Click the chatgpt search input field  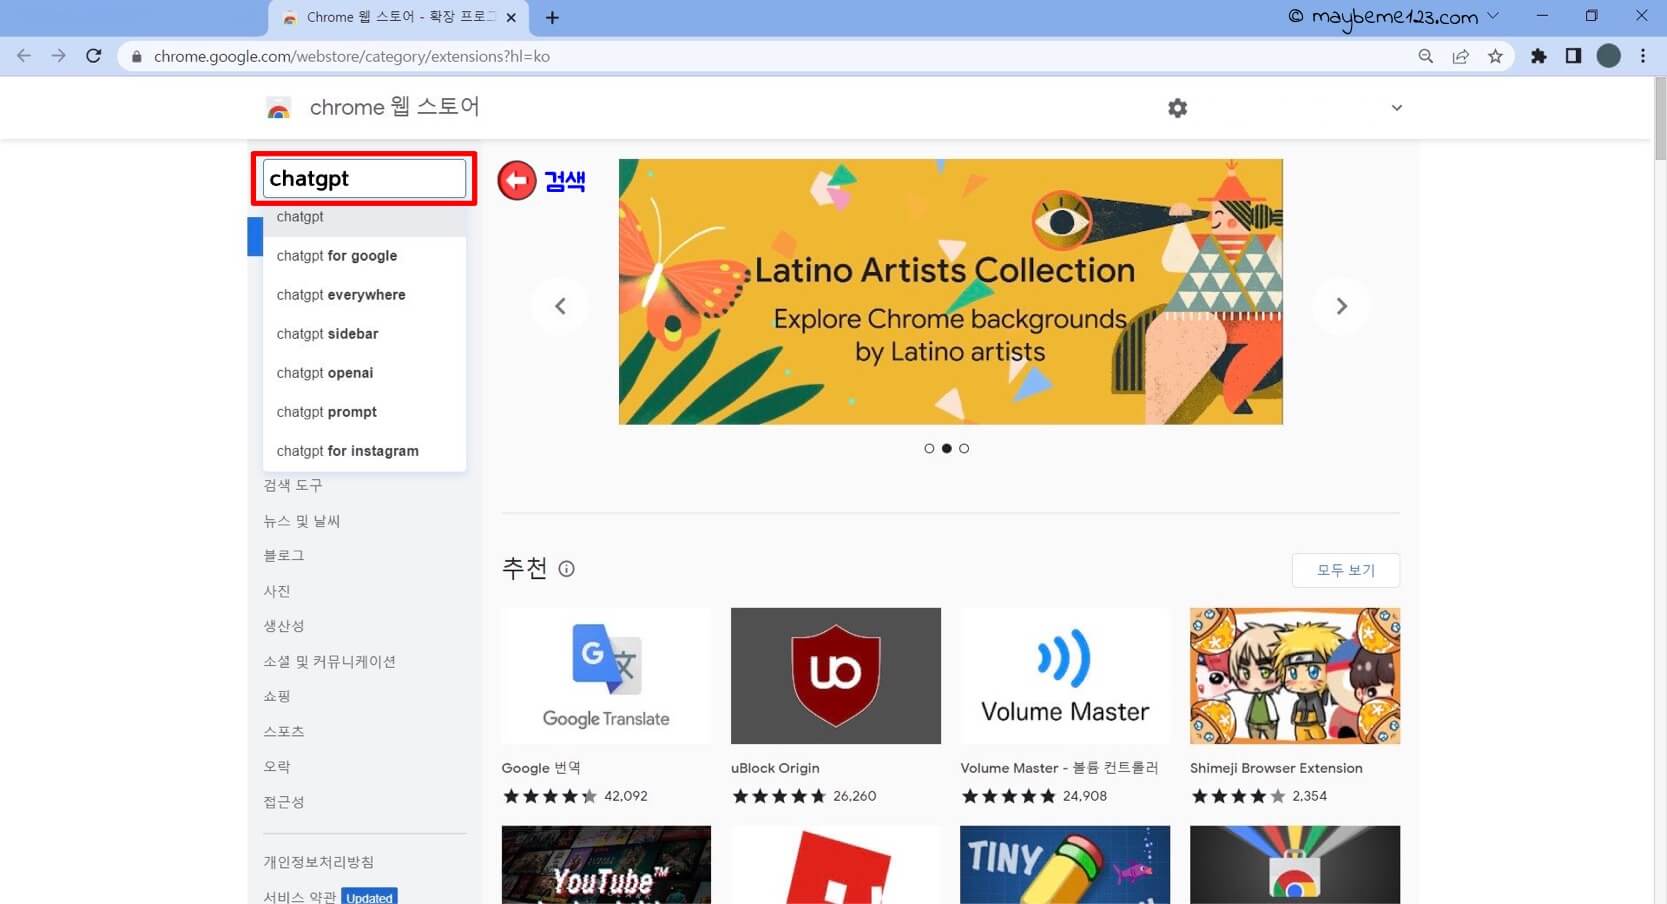(x=364, y=179)
